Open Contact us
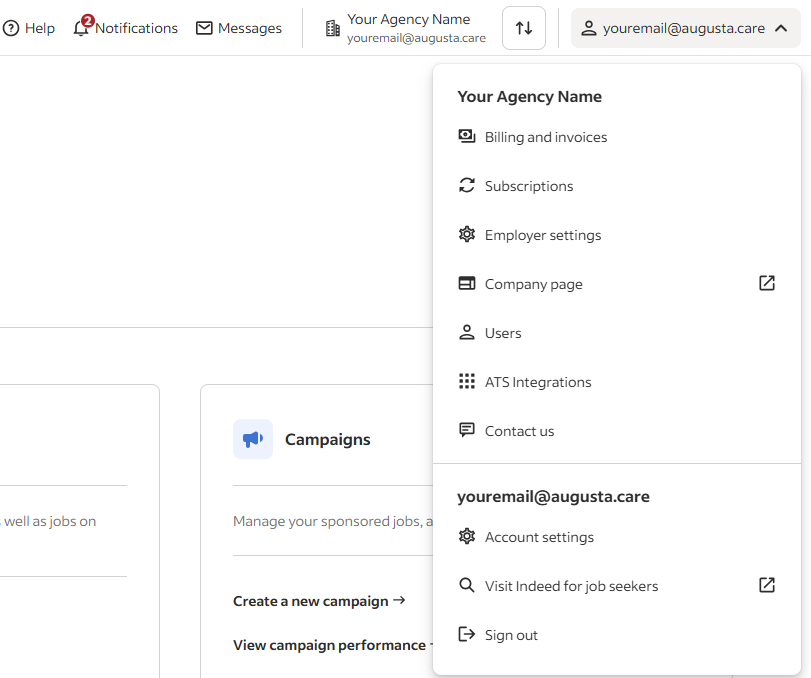Screen dimensions: 811x678 519,430
